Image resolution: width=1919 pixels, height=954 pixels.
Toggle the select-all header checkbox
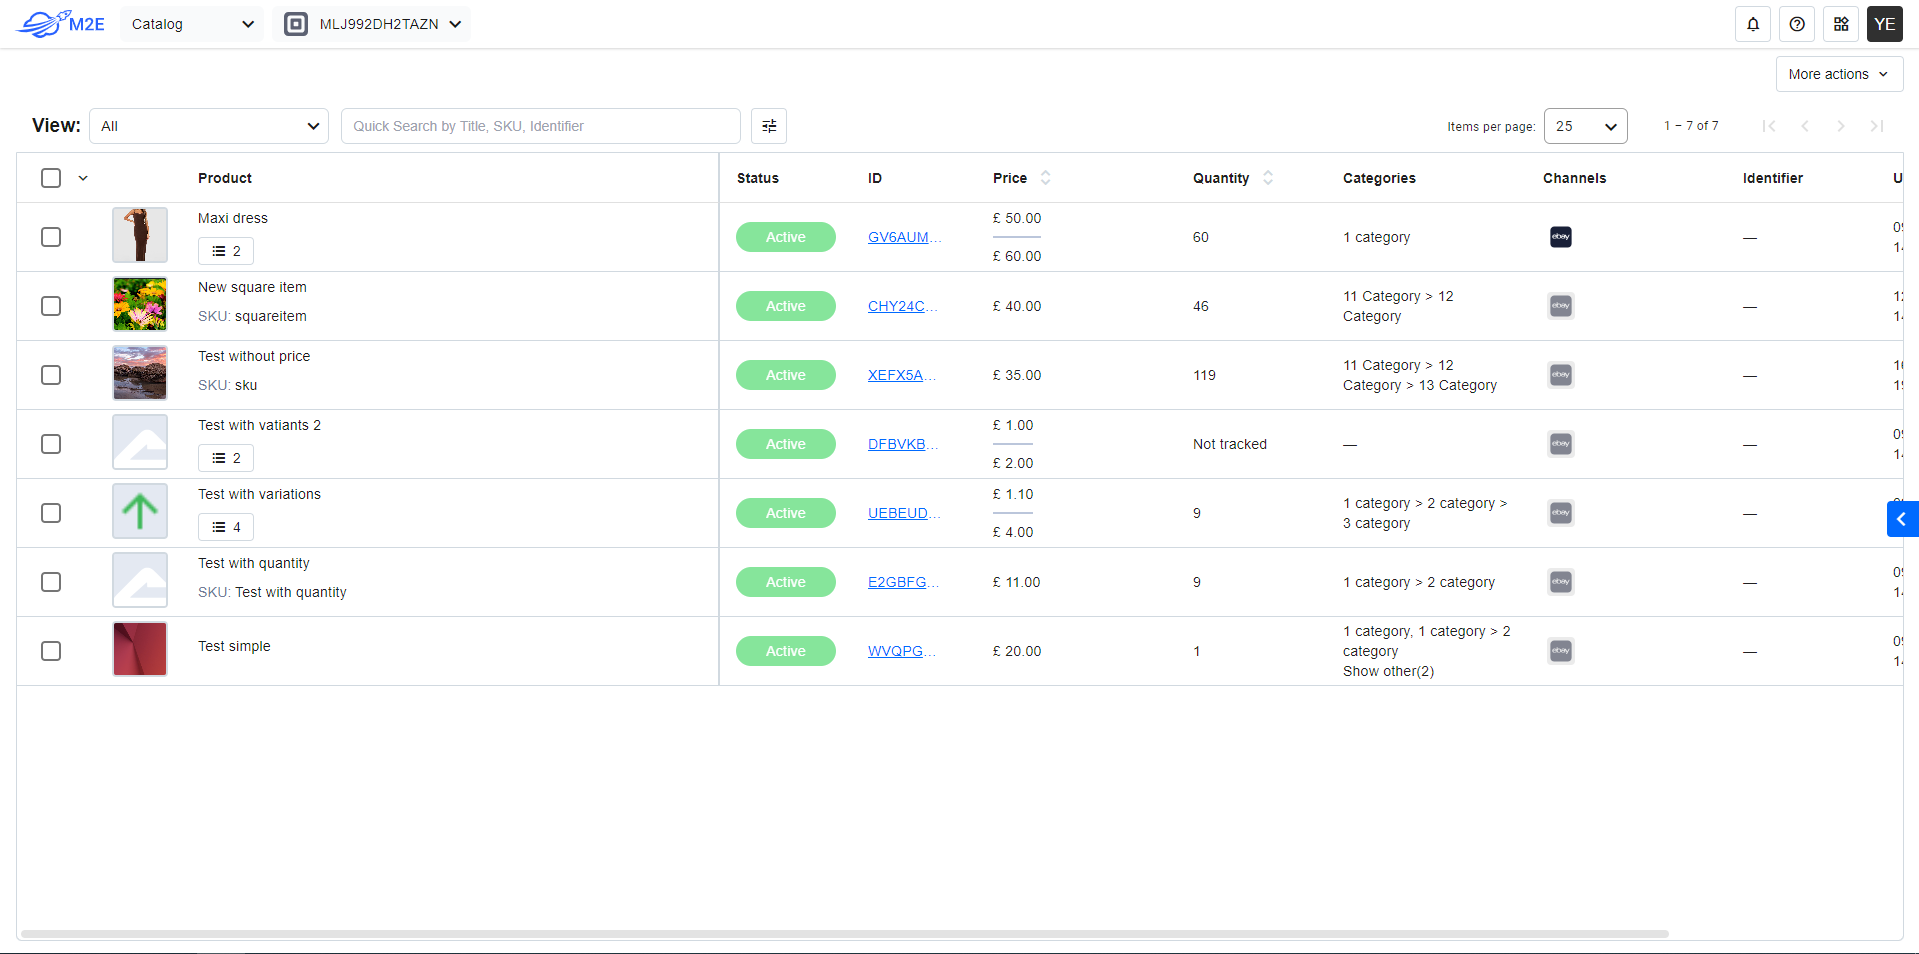51,178
